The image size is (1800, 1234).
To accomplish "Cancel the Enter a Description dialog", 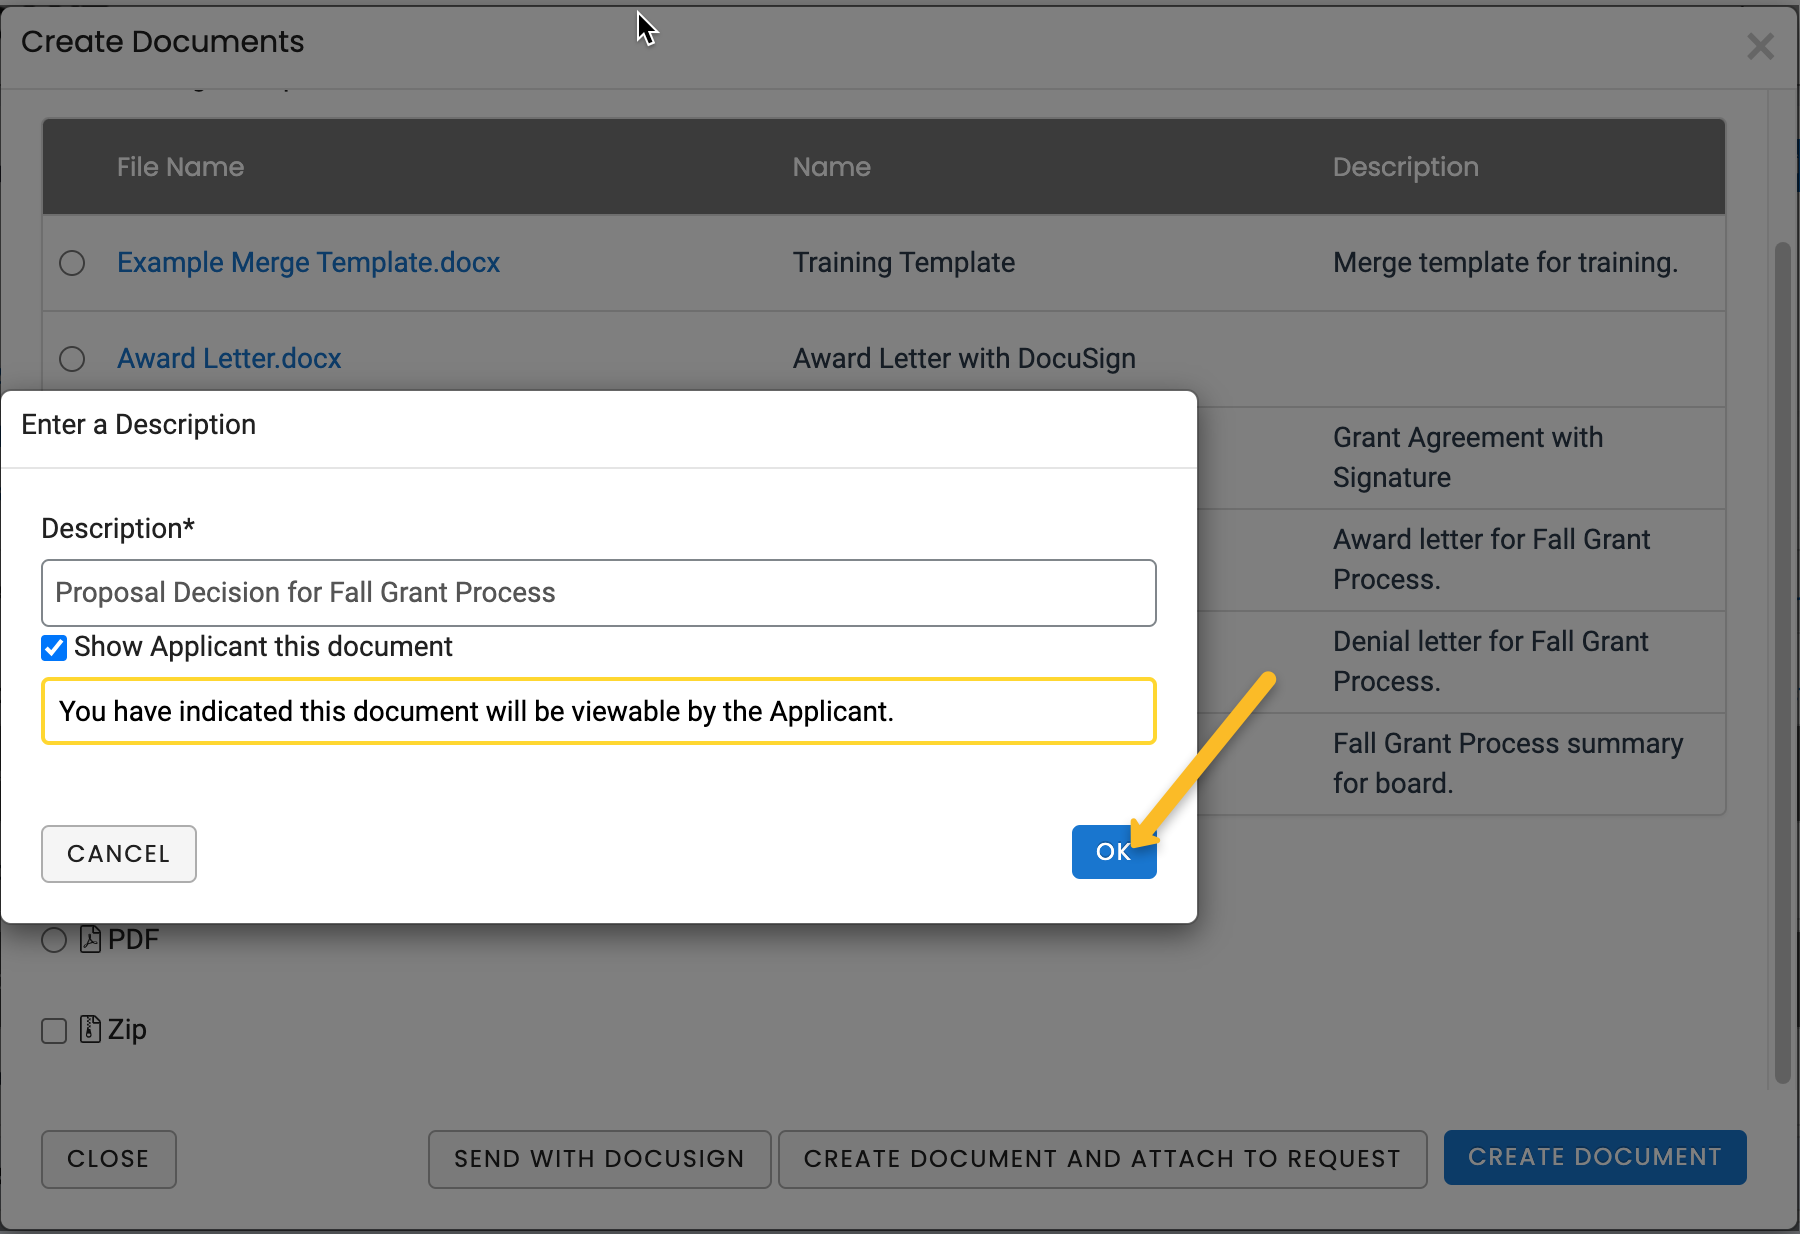I will (118, 853).
